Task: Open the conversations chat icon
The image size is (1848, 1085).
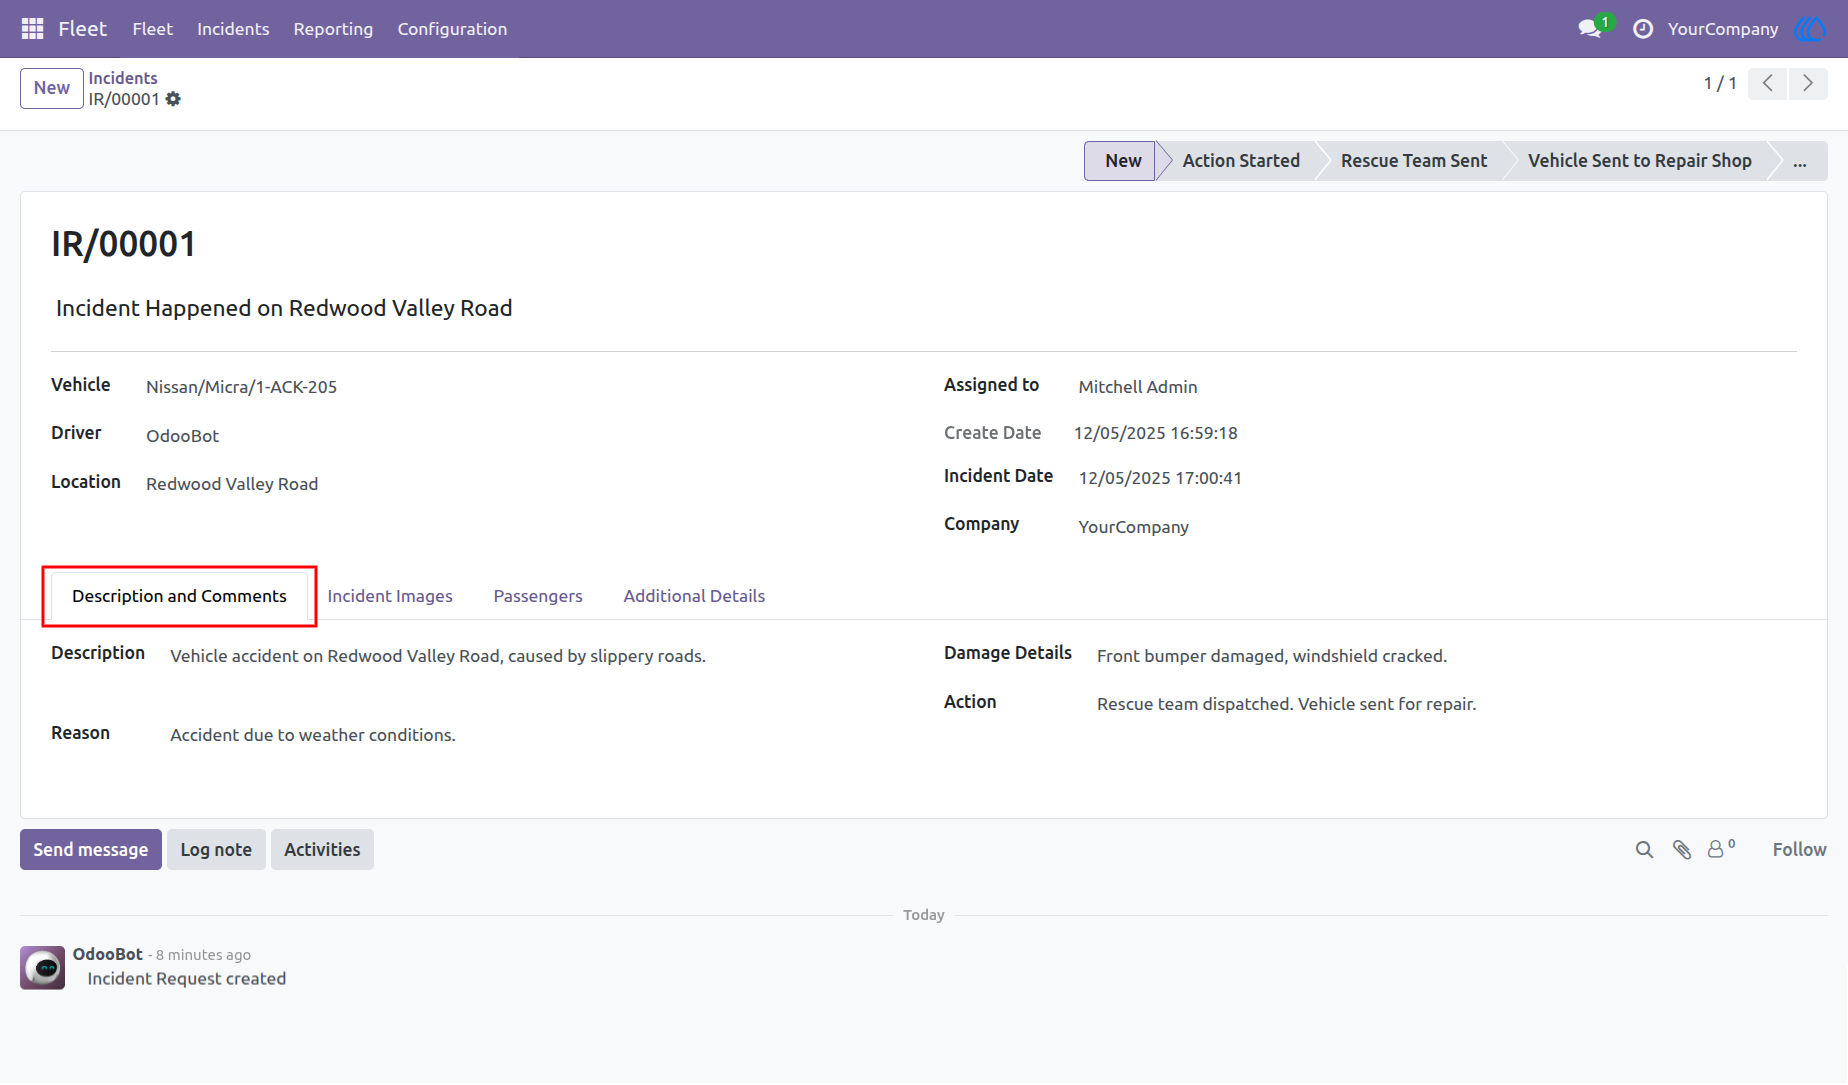Action: click(1590, 29)
